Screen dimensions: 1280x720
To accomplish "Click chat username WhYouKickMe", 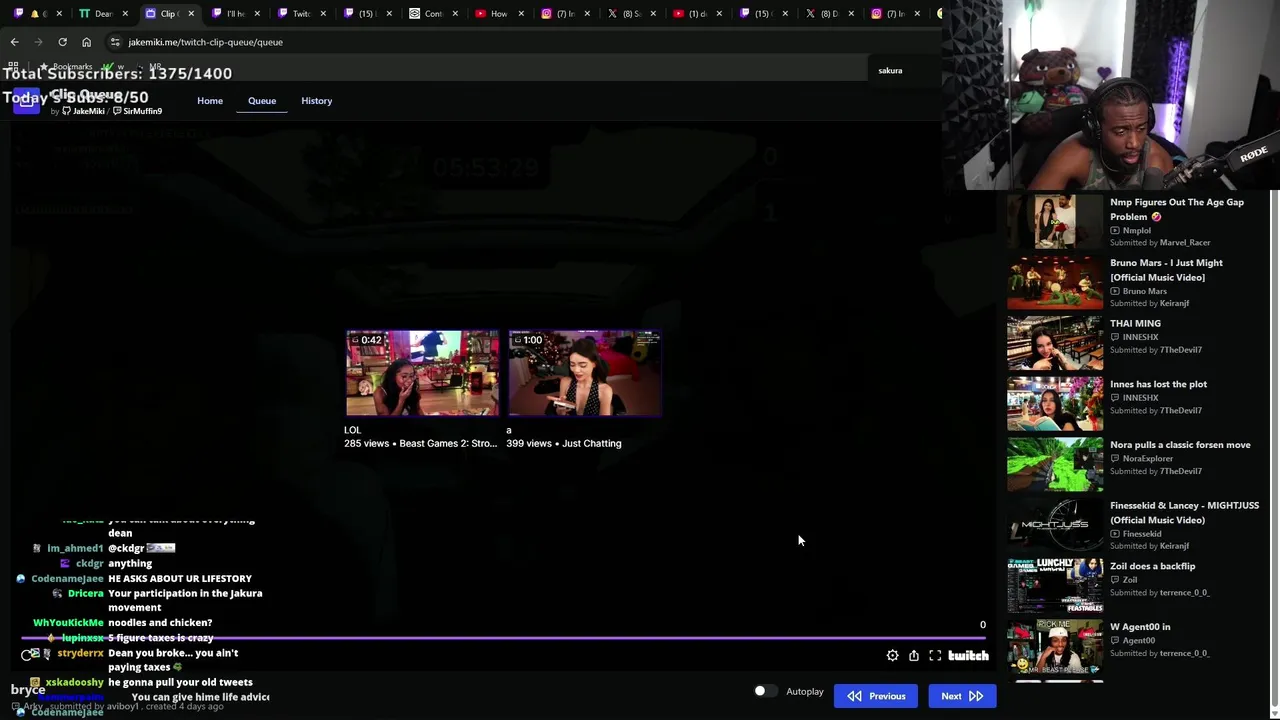I will (x=68, y=623).
